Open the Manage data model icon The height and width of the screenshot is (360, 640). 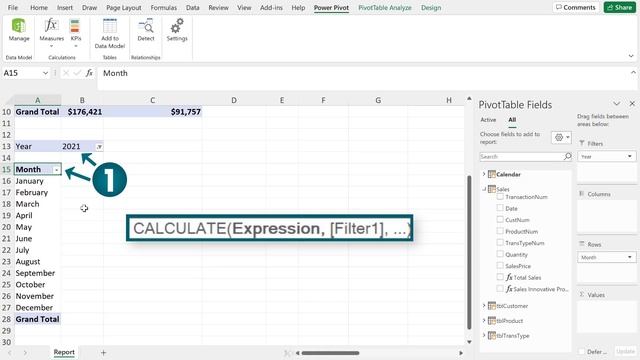coord(19,26)
